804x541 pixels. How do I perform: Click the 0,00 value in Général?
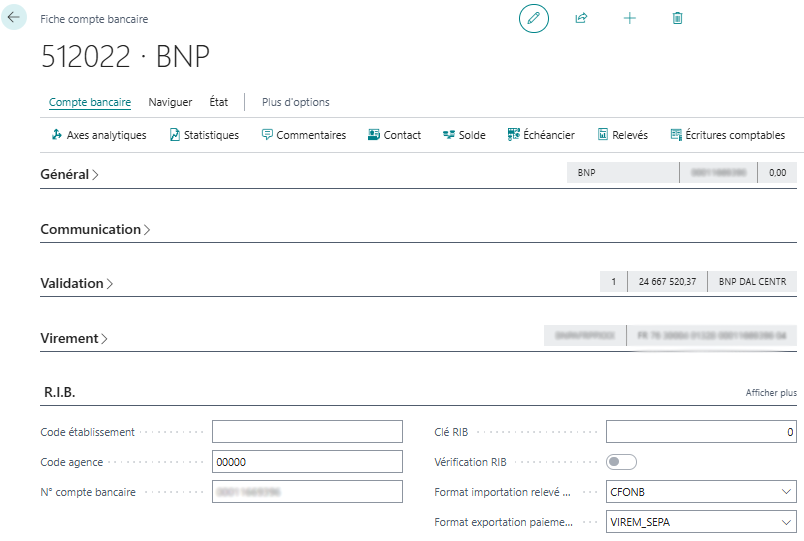(777, 173)
